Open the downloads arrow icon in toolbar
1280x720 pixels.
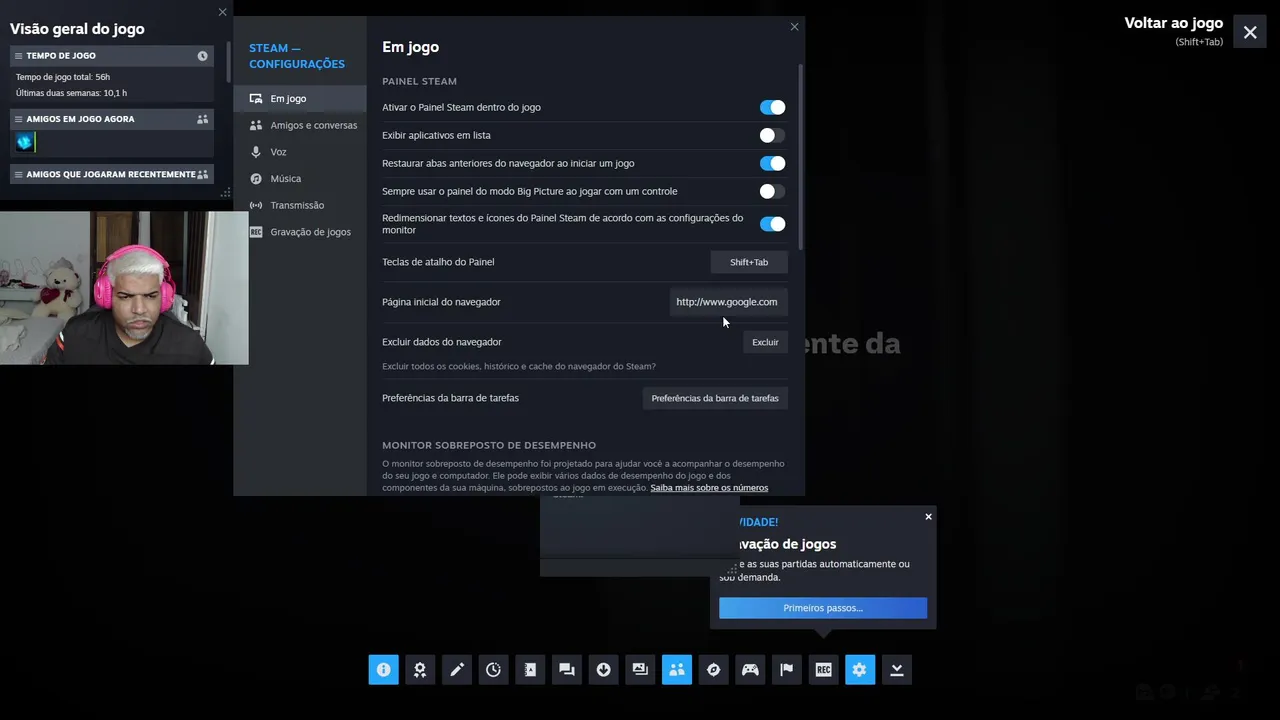[x=603, y=670]
